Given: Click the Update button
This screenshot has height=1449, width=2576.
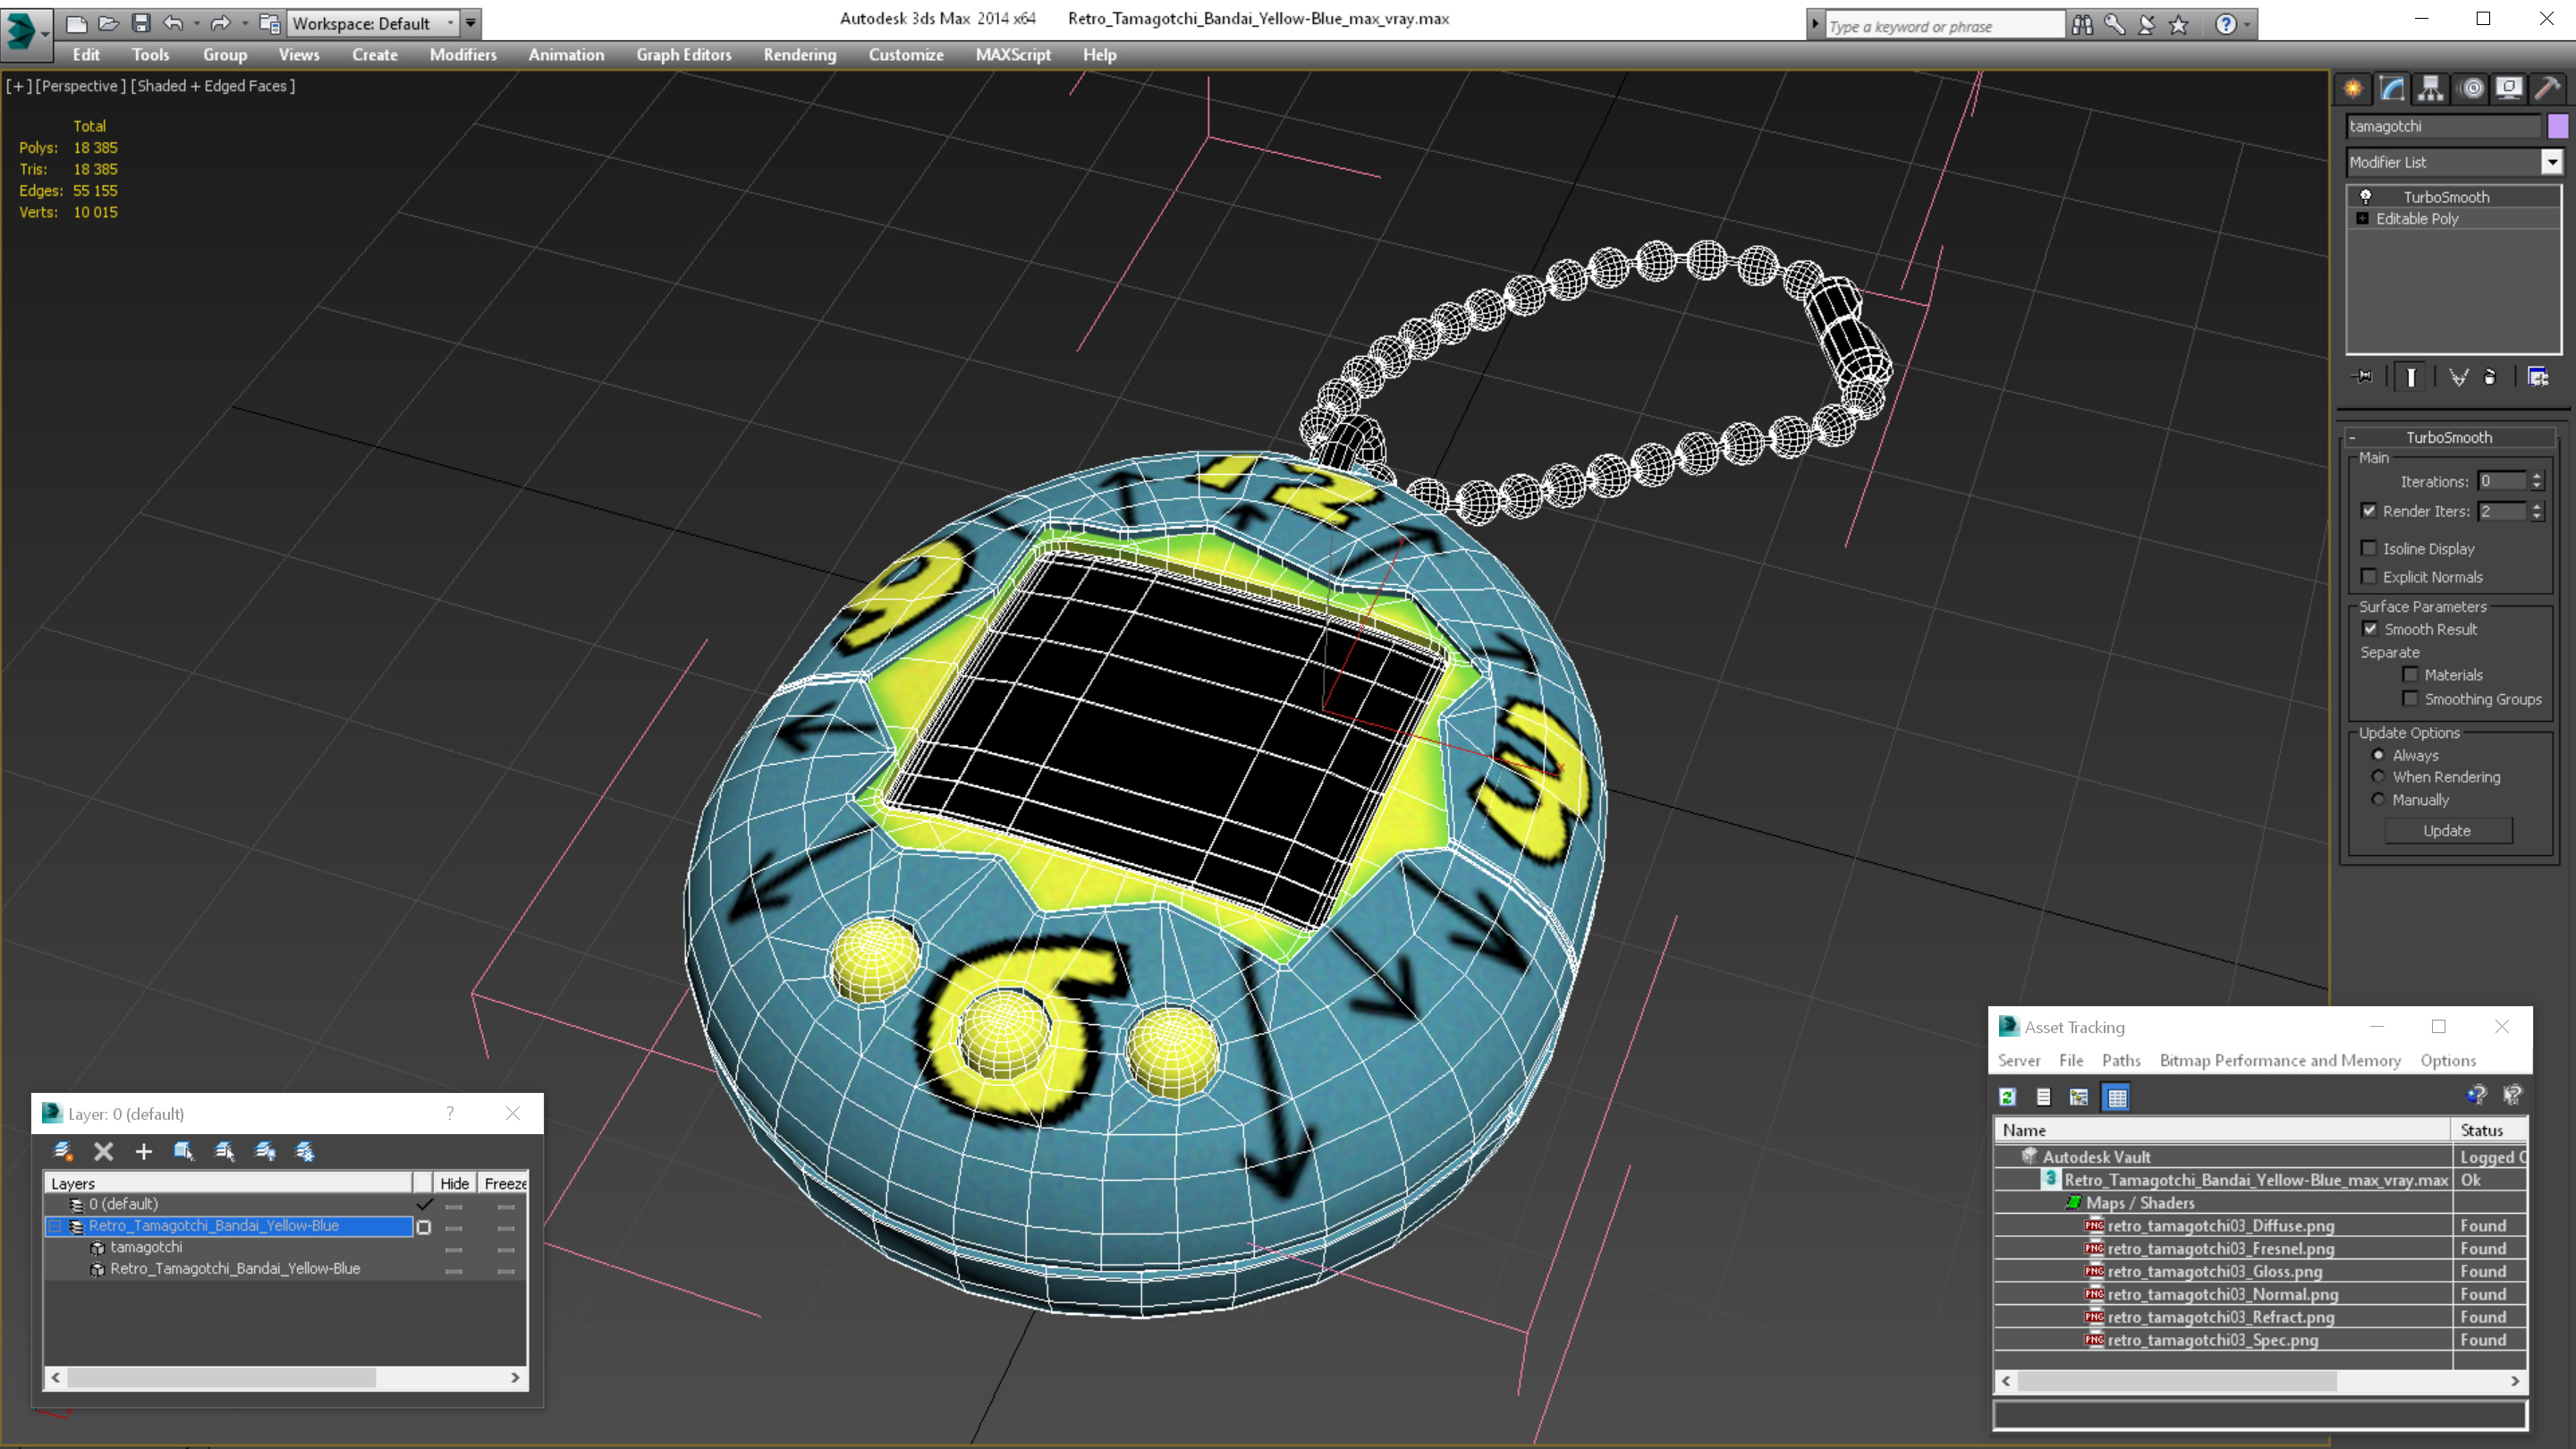Looking at the screenshot, I should (x=2447, y=830).
